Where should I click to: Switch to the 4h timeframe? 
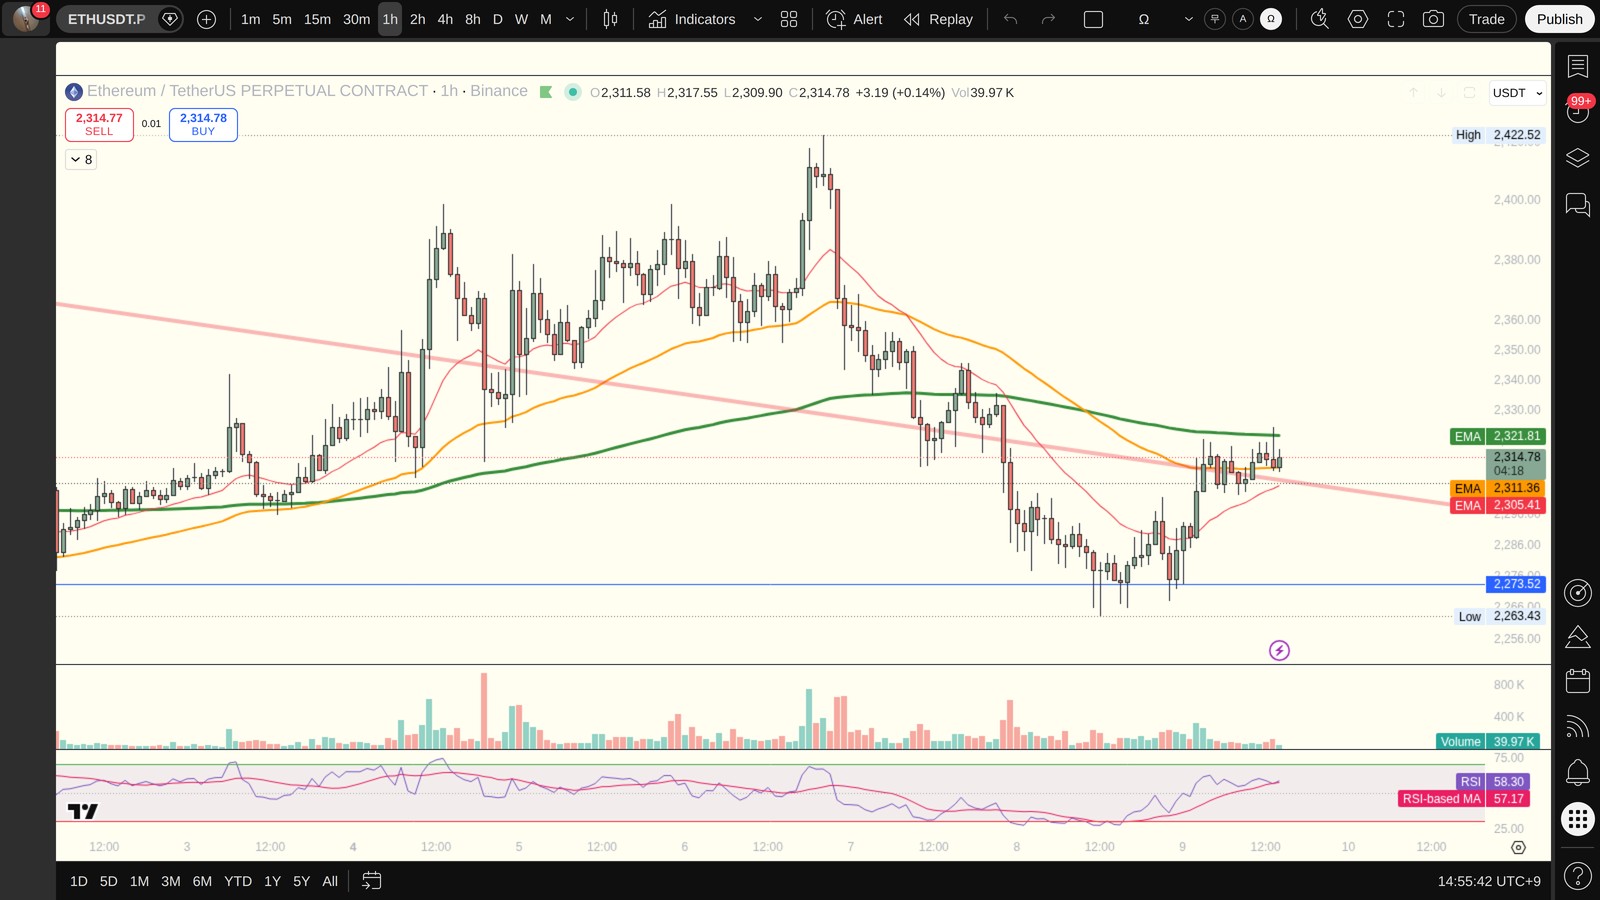(445, 19)
